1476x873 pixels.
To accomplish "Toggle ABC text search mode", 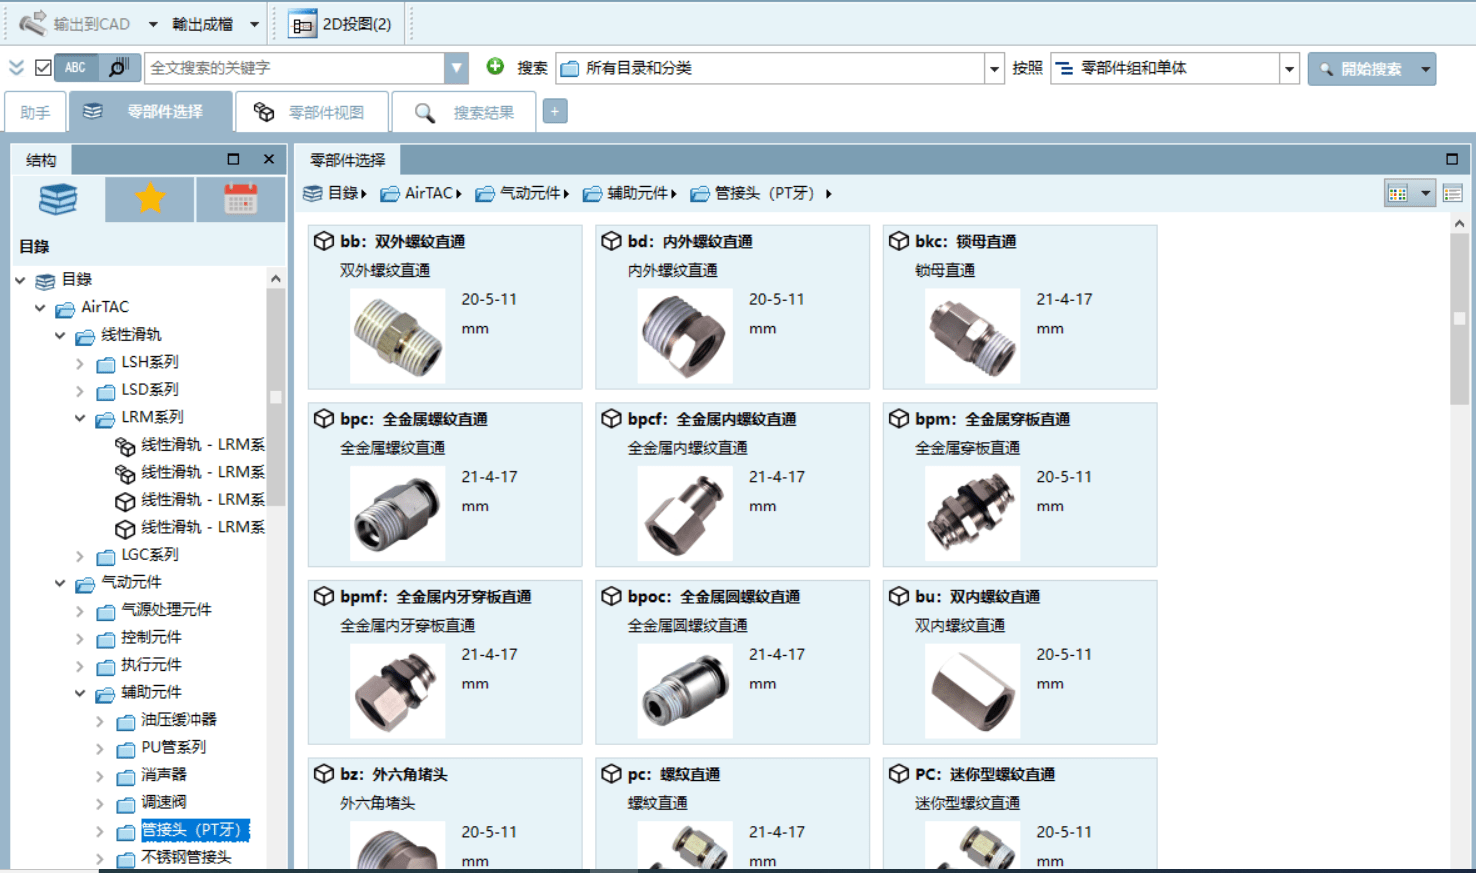I will tap(76, 67).
